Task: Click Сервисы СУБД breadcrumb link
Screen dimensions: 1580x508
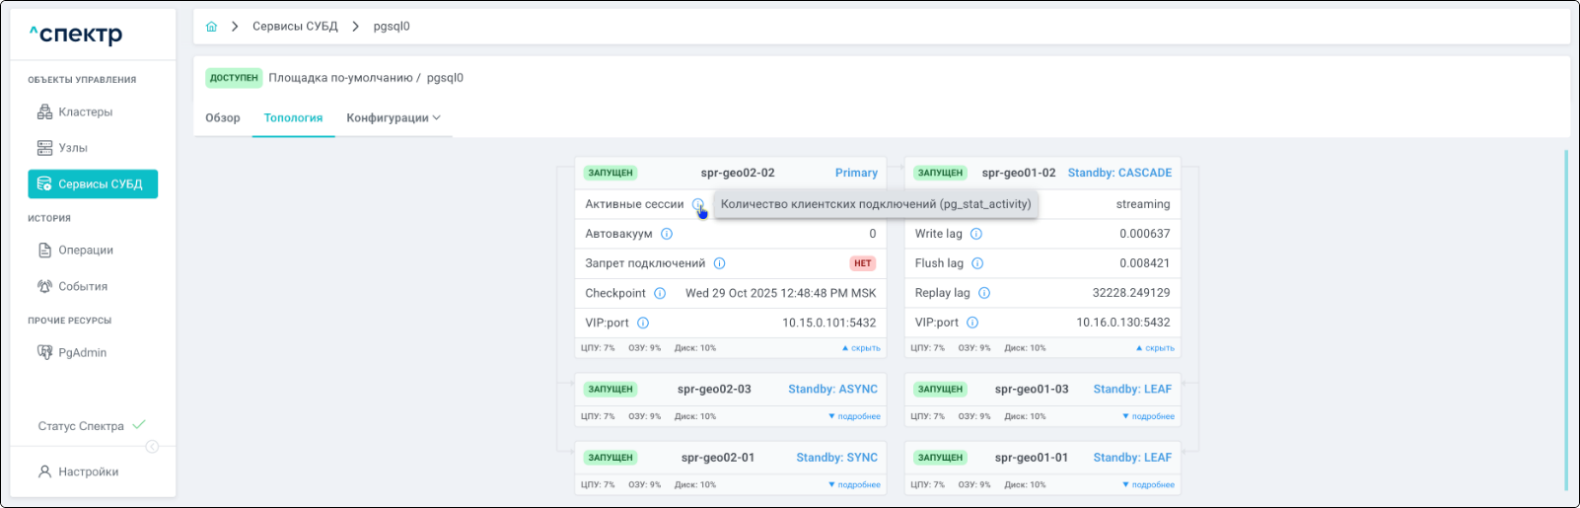Action: tap(295, 27)
